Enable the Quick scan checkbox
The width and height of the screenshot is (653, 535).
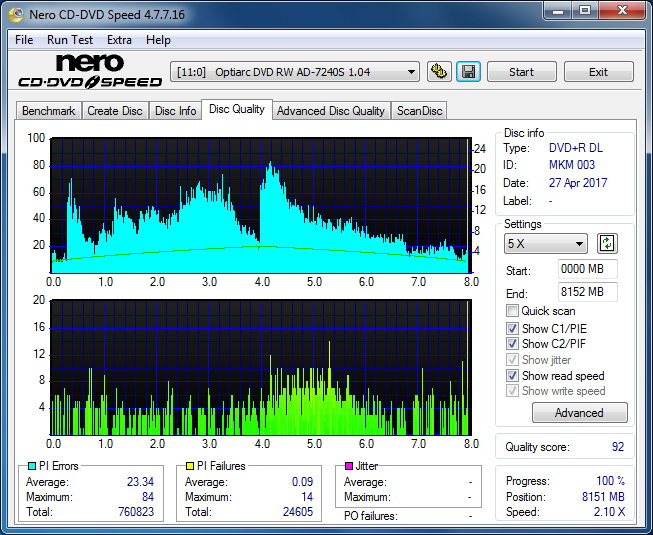512,311
